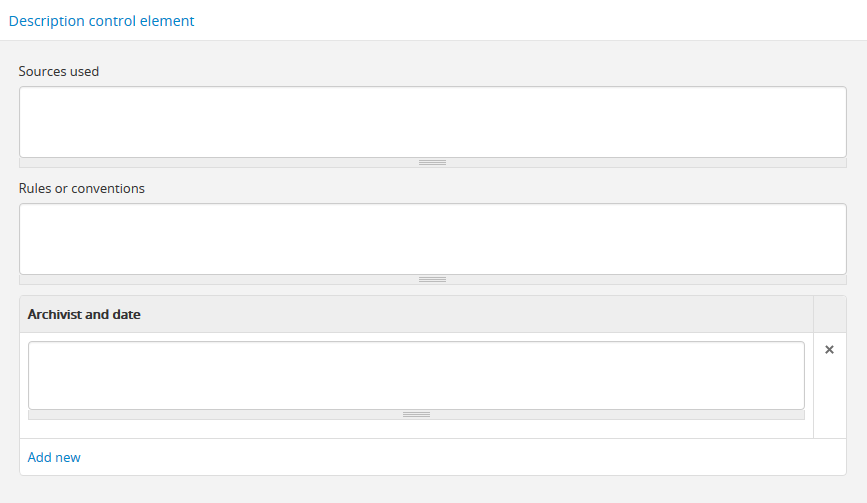Image resolution: width=867 pixels, height=503 pixels.
Task: Select the Archivist and date text box
Action: pyautogui.click(x=416, y=375)
